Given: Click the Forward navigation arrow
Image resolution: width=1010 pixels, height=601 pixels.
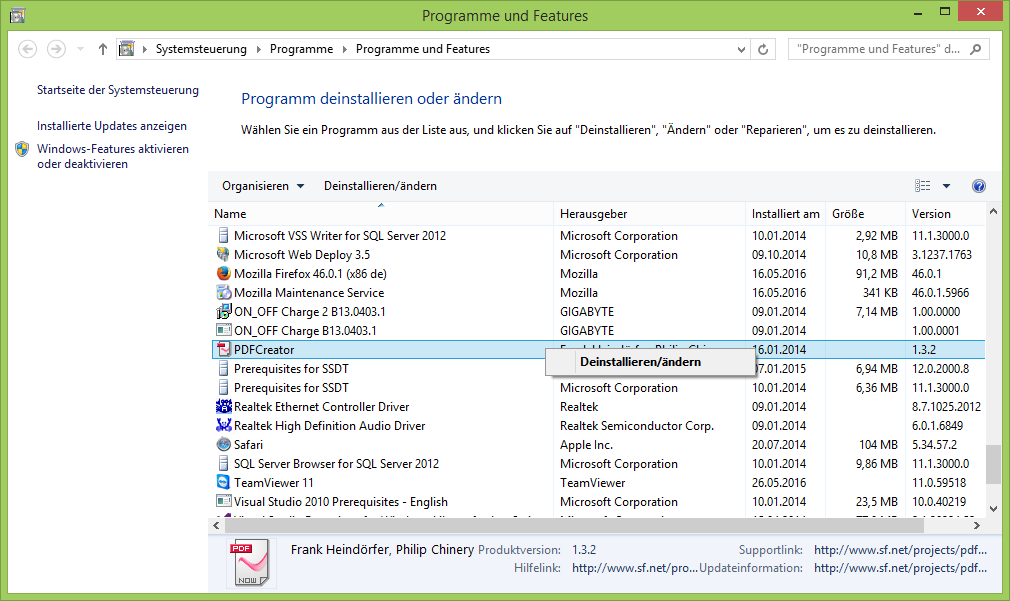Looking at the screenshot, I should (57, 49).
